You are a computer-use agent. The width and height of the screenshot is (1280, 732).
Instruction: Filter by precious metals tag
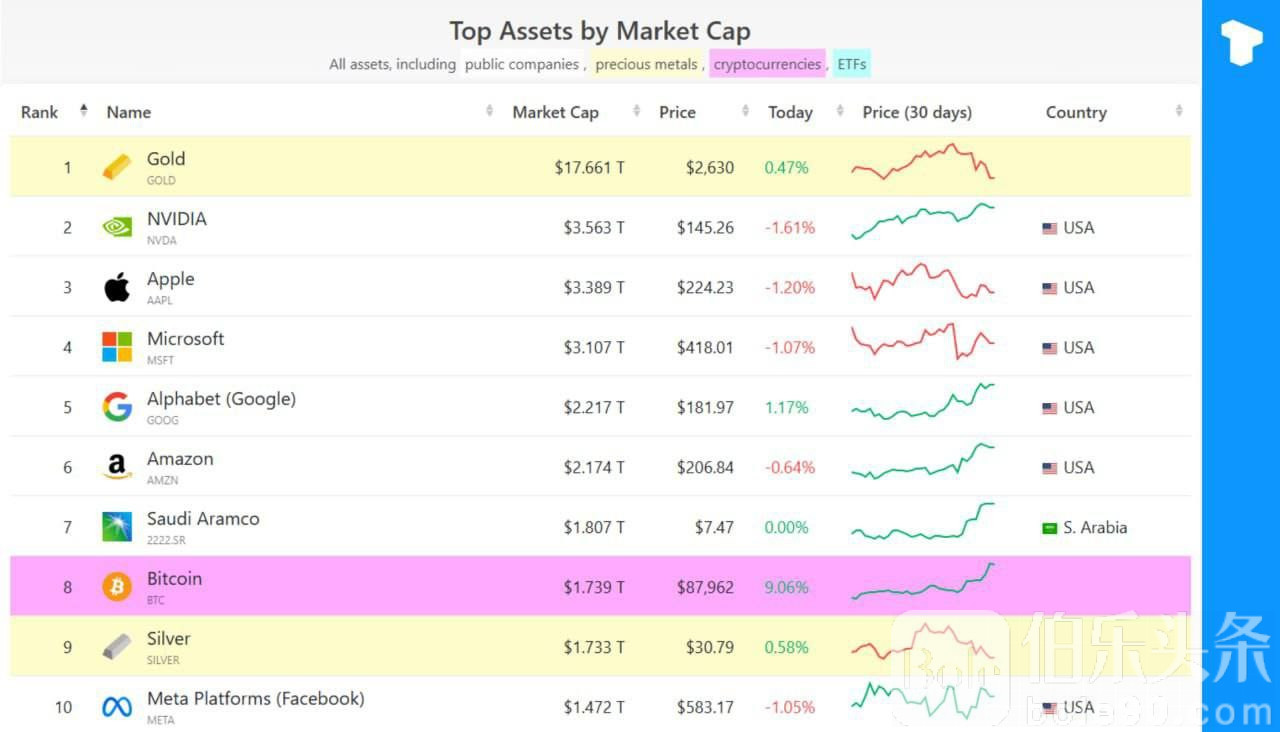tap(646, 64)
